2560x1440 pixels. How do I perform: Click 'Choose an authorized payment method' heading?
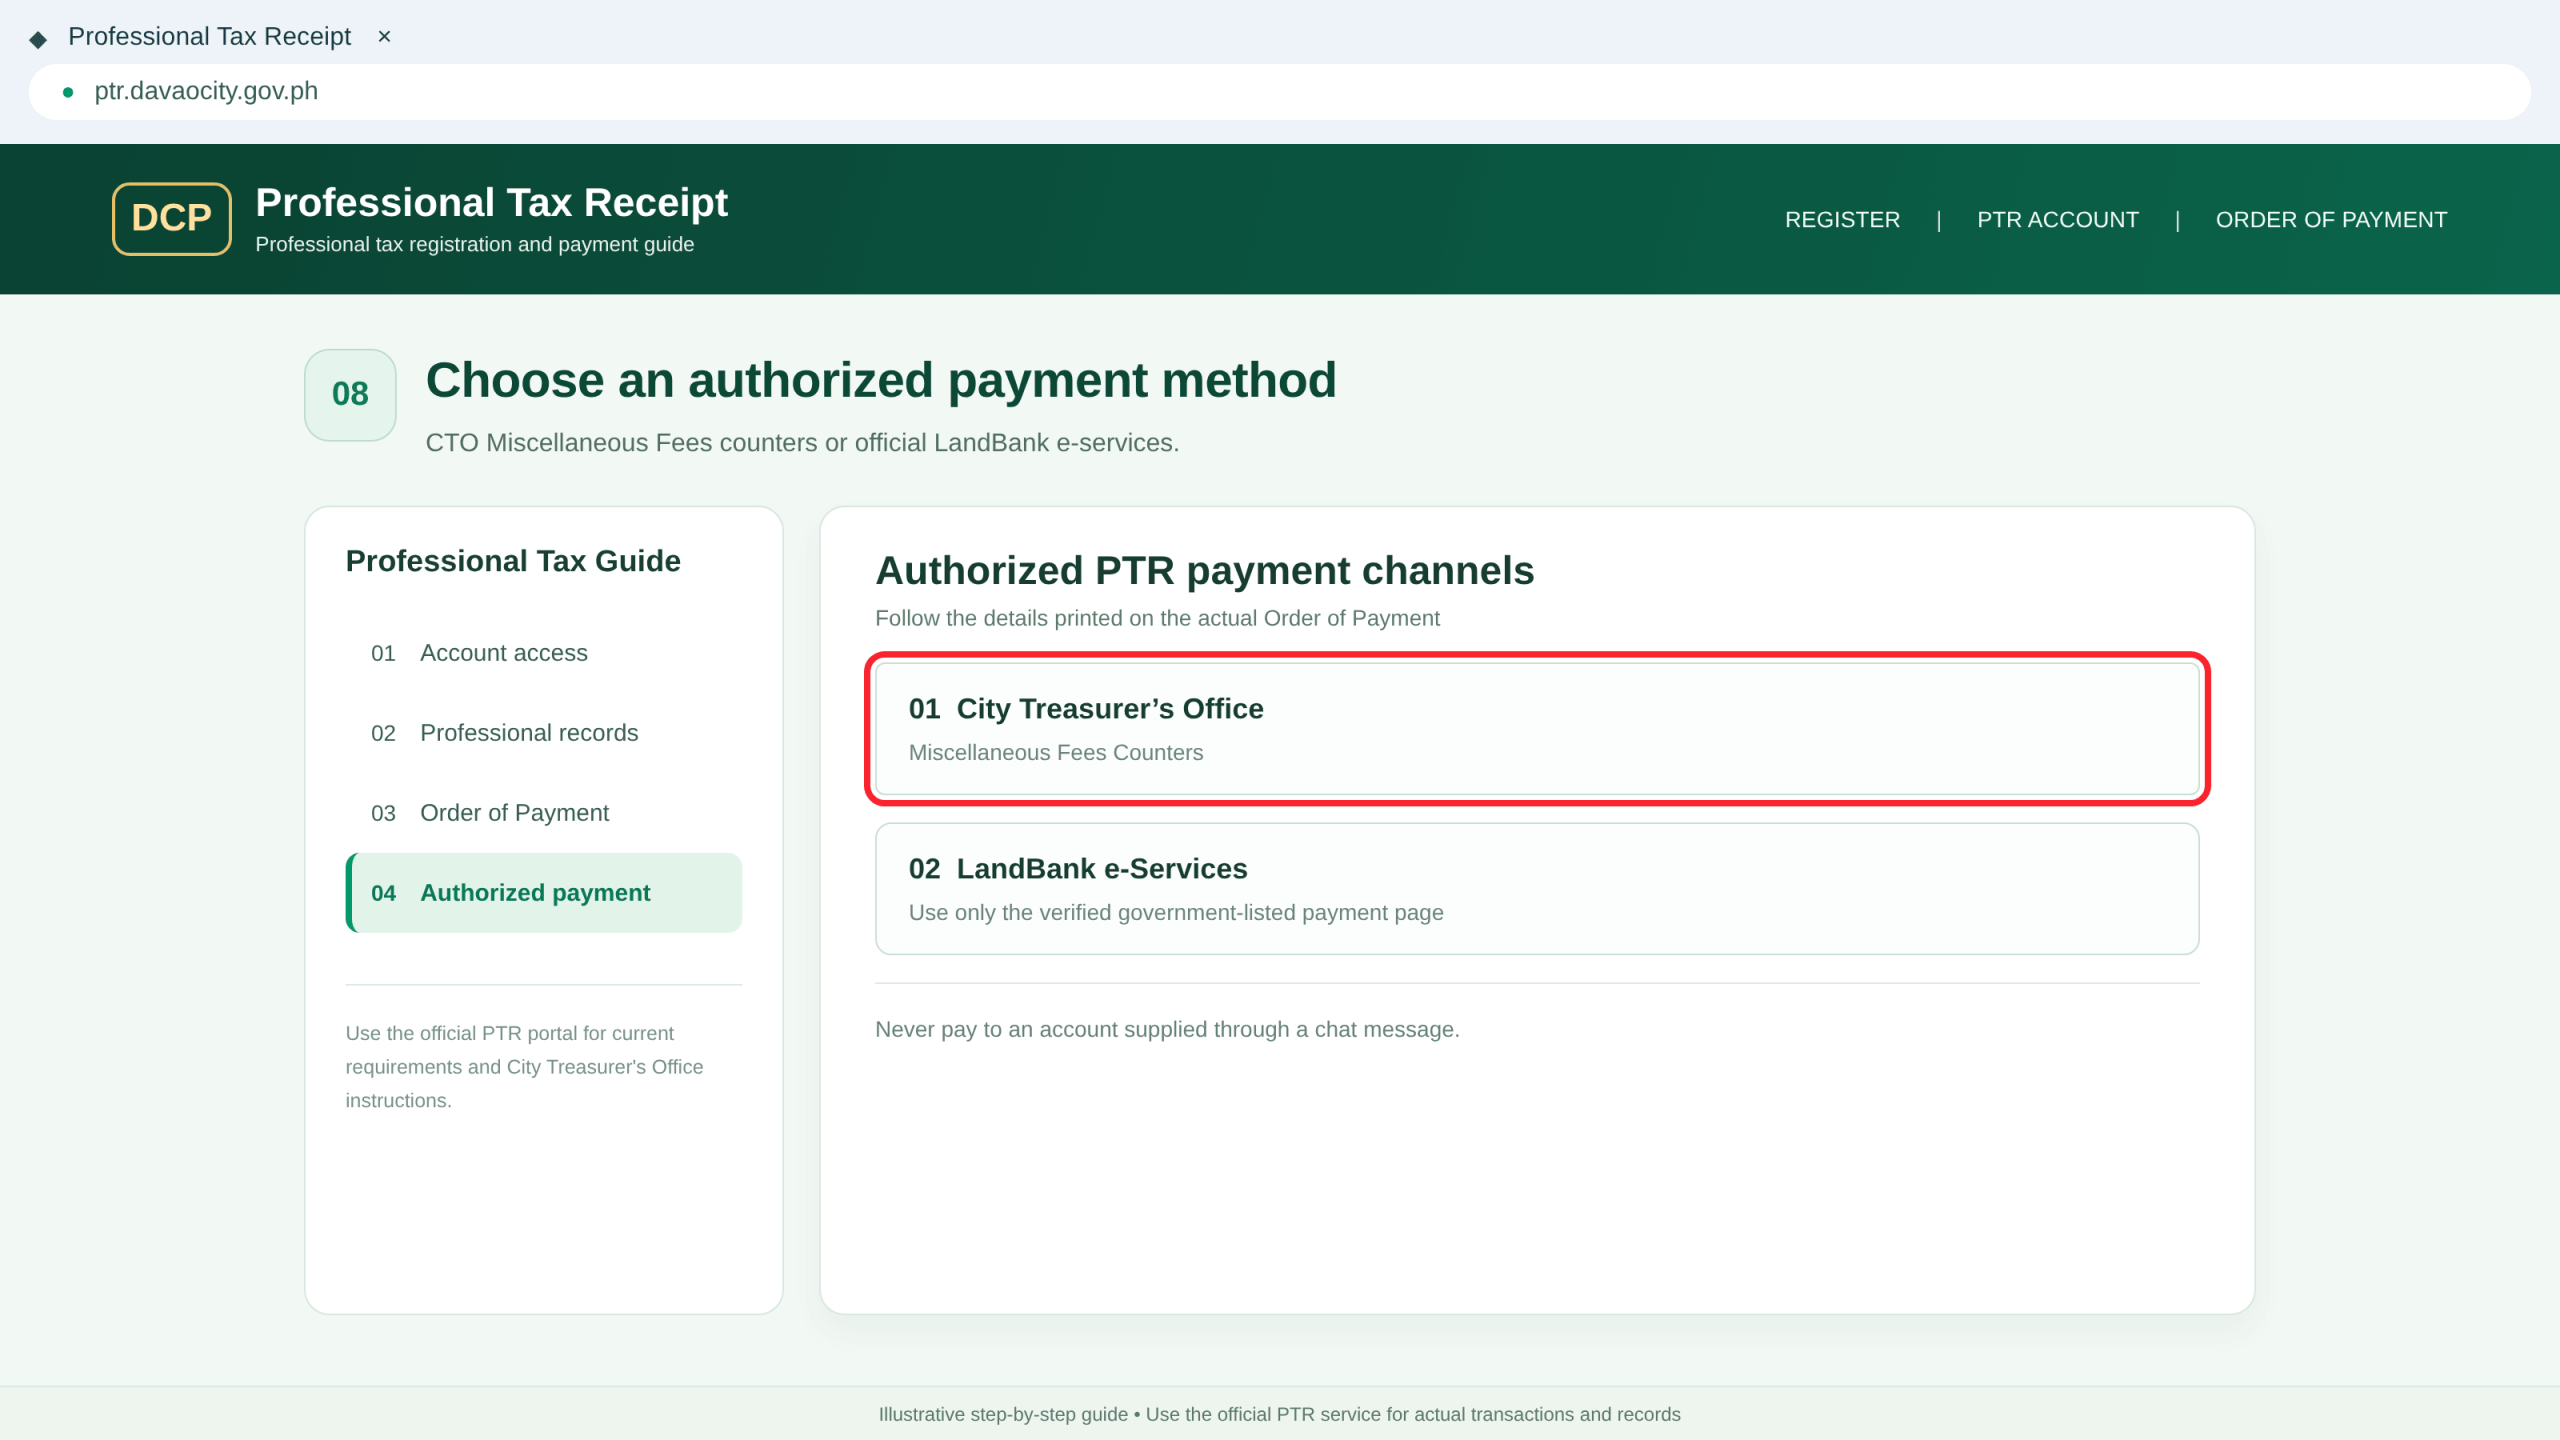pos(881,381)
